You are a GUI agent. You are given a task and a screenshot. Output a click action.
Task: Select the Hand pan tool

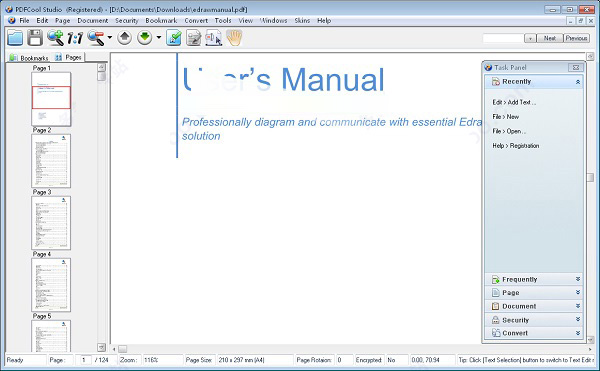(x=234, y=38)
